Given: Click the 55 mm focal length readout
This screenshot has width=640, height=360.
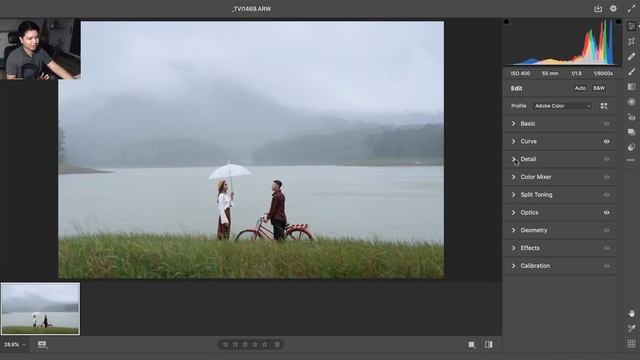Looking at the screenshot, I should (x=550, y=73).
